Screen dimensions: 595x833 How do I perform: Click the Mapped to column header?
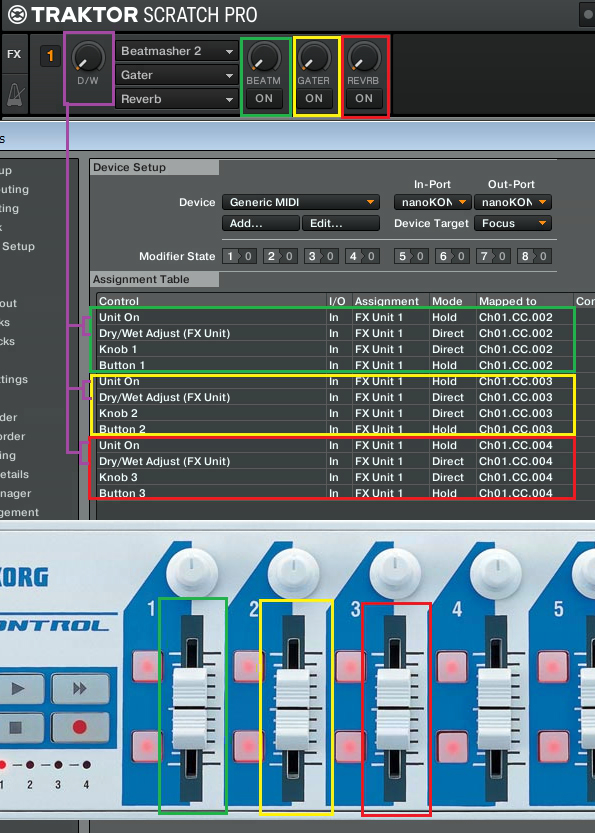click(x=524, y=301)
